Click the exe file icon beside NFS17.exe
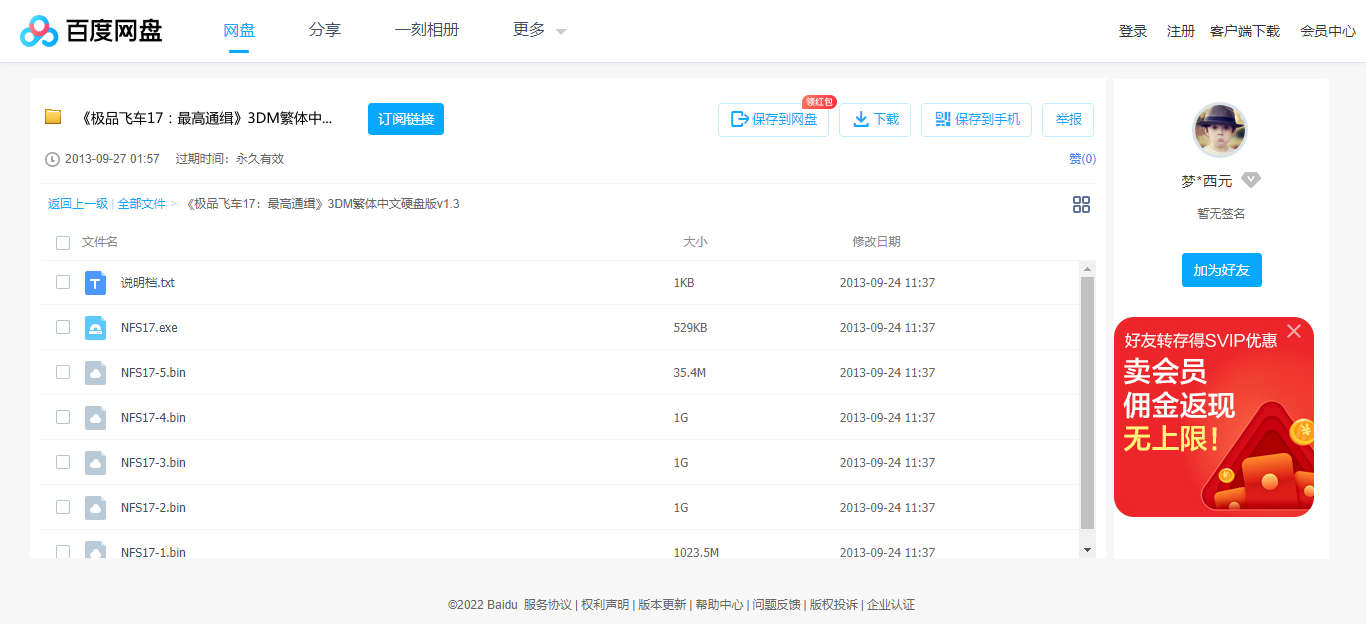Screen dimensions: 1366x624 coord(95,327)
